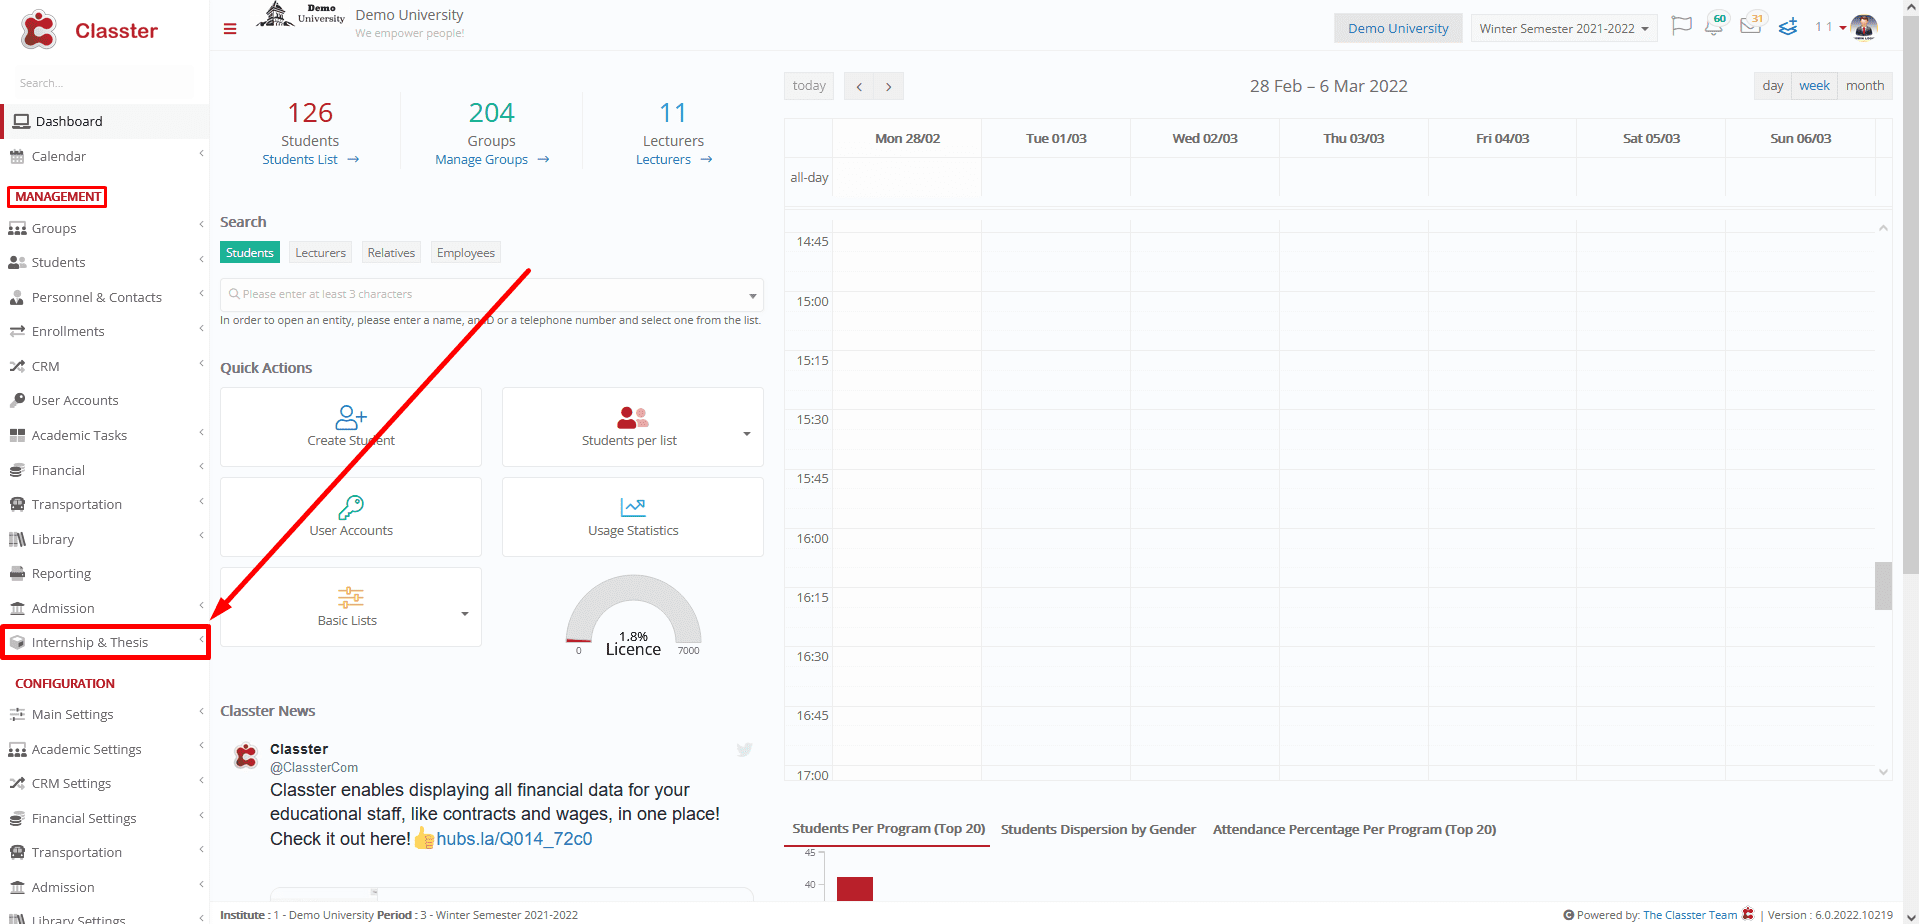Click the Dashboard monitor icon in sidebar
The image size is (1919, 924).
point(21,121)
